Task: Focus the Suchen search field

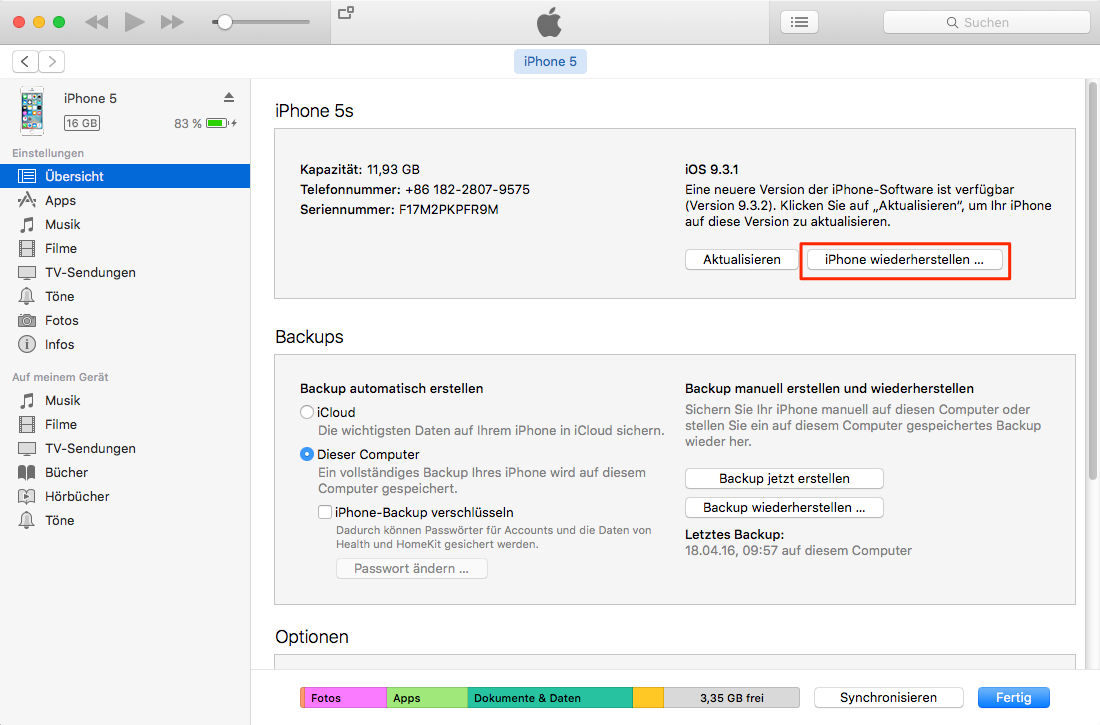Action: pos(986,22)
